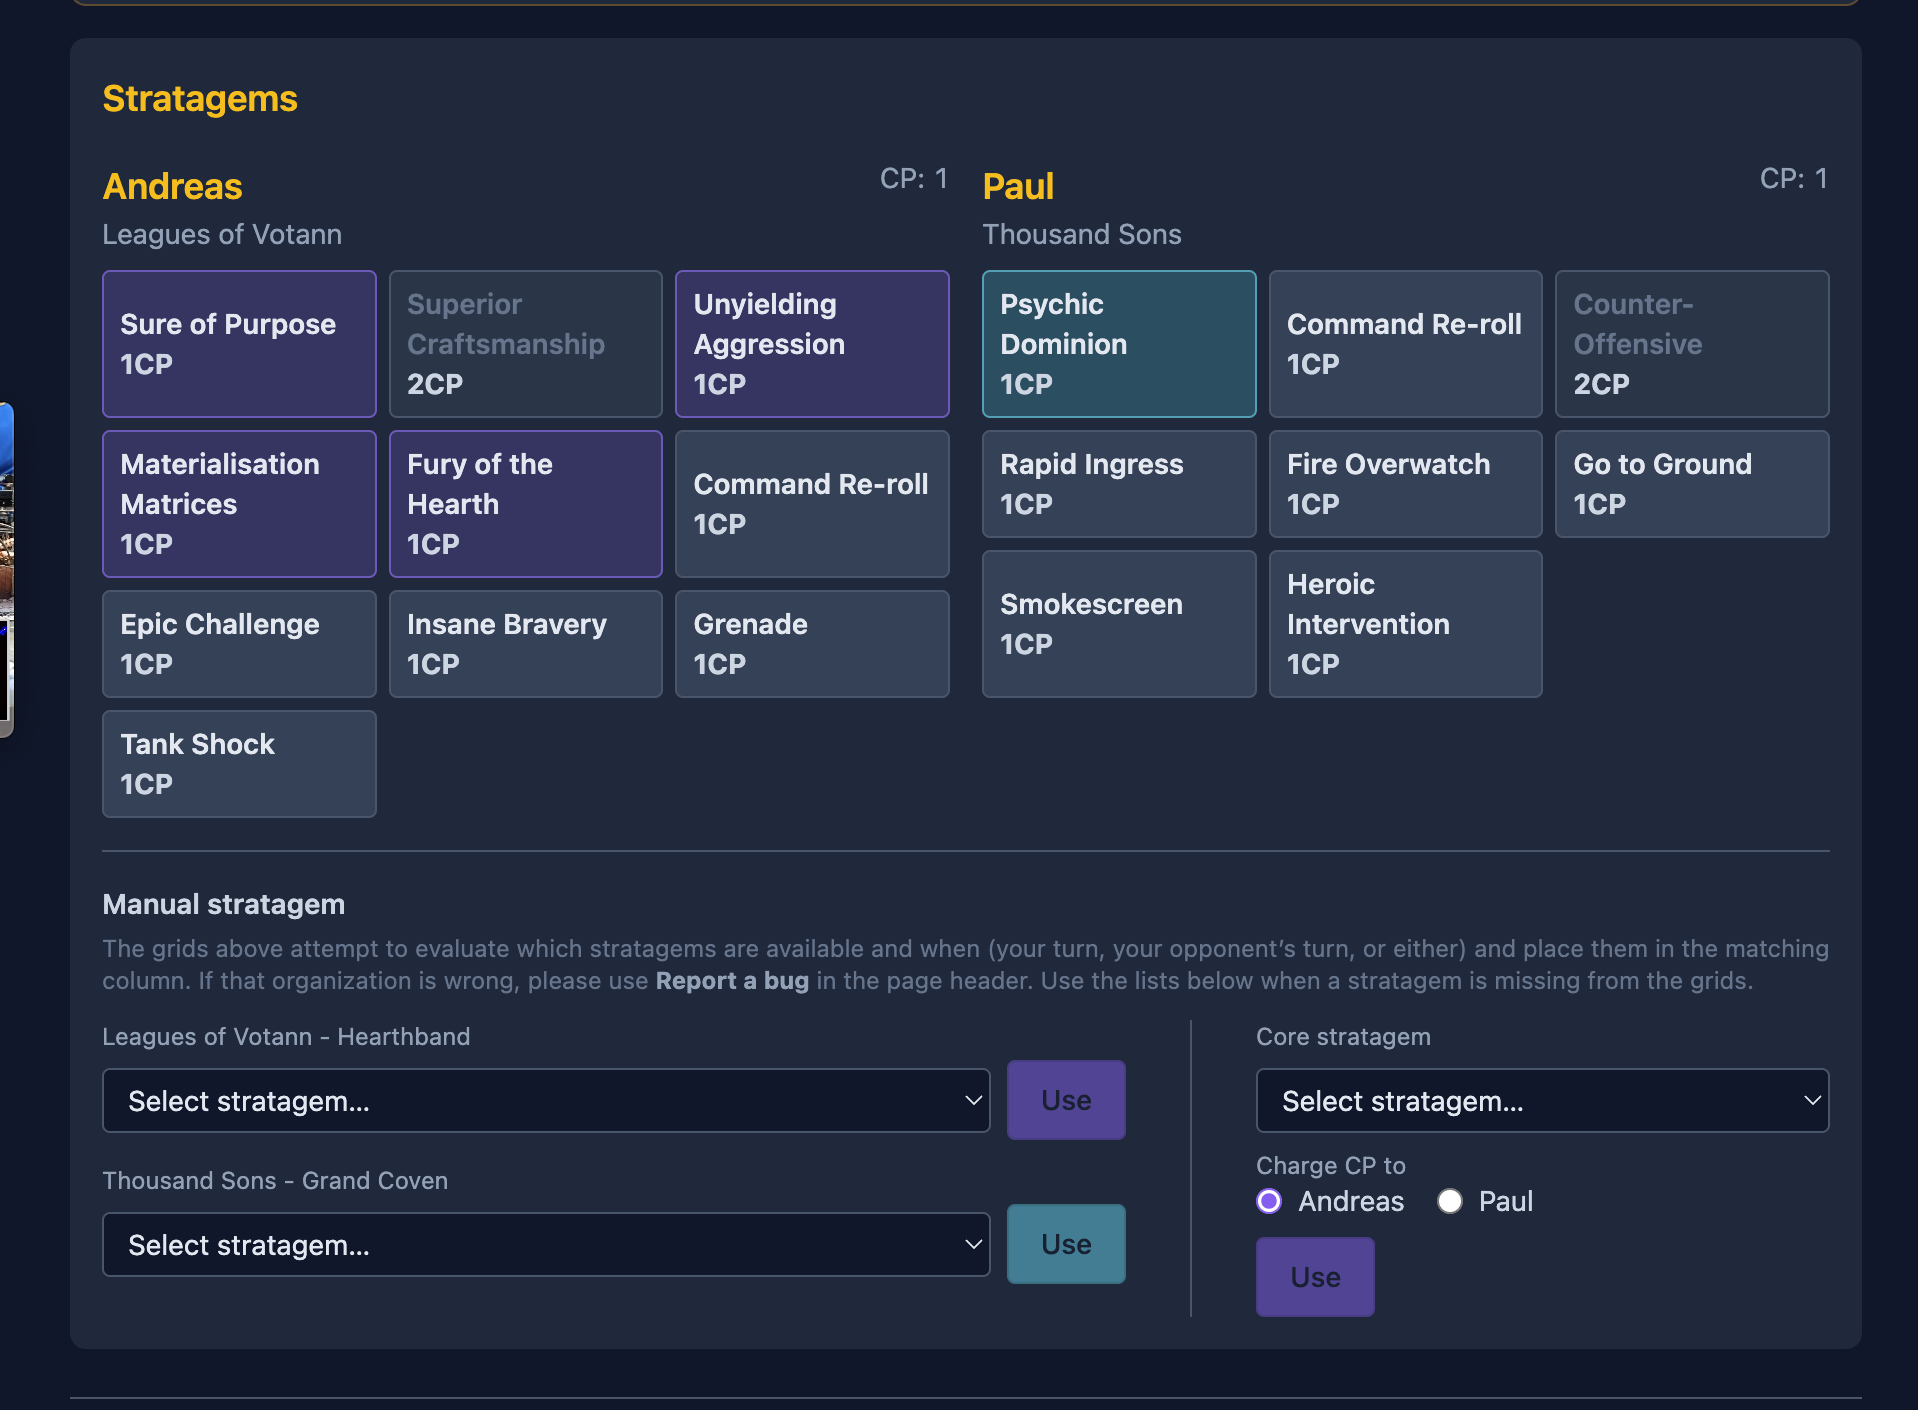
Task: Activate Fury of the Hearth
Action: coord(525,503)
